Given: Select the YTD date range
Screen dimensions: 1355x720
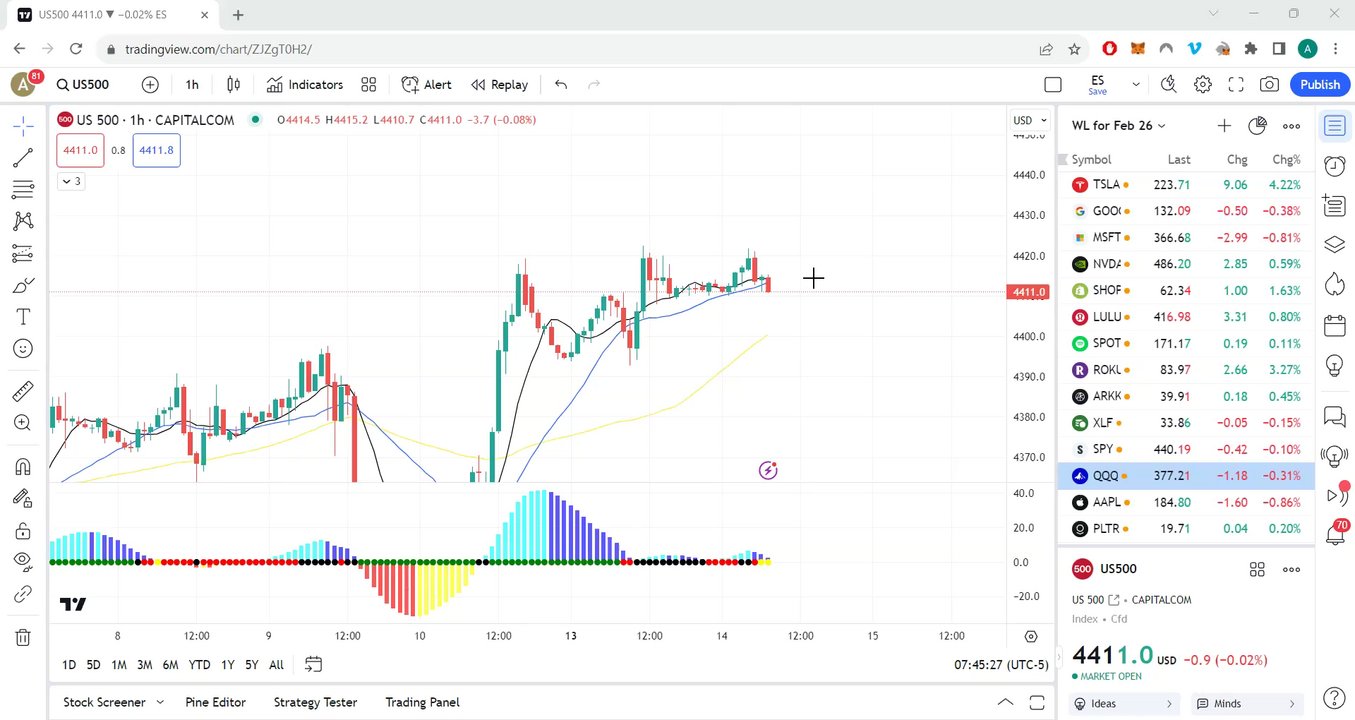Looking at the screenshot, I should 199,665.
